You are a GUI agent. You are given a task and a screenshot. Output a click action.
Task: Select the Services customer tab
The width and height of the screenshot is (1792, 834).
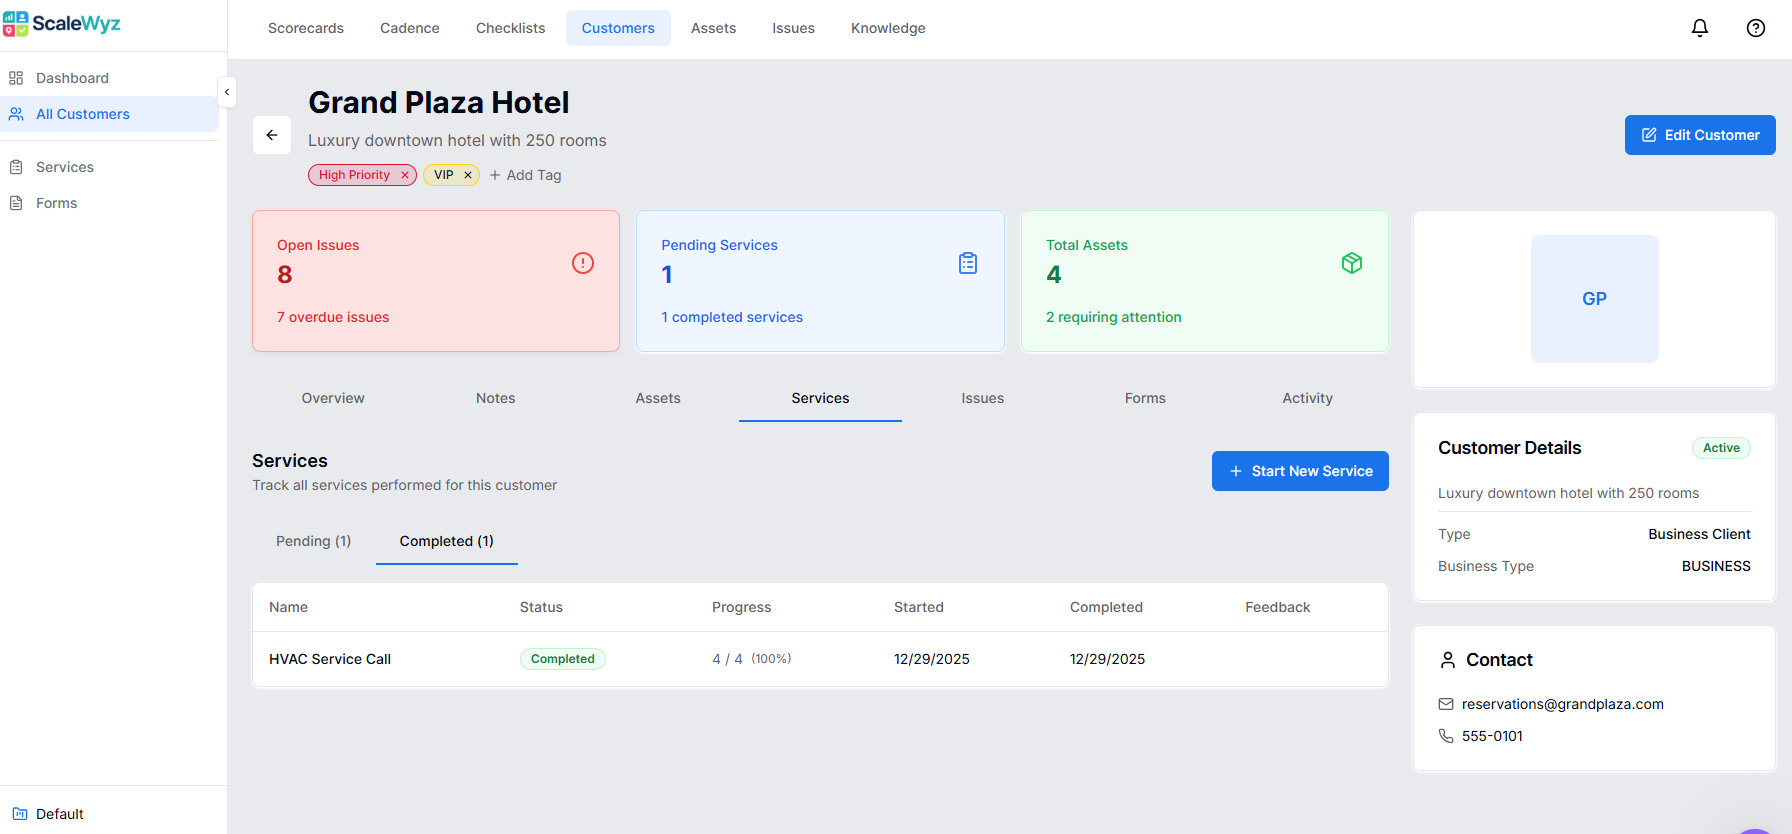[x=820, y=398]
